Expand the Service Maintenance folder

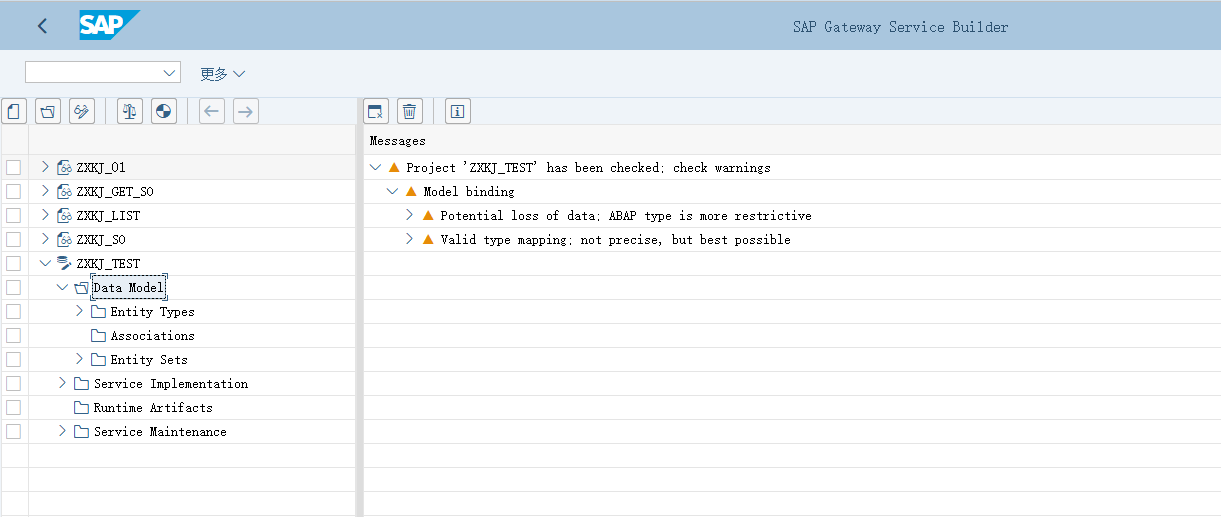63,431
